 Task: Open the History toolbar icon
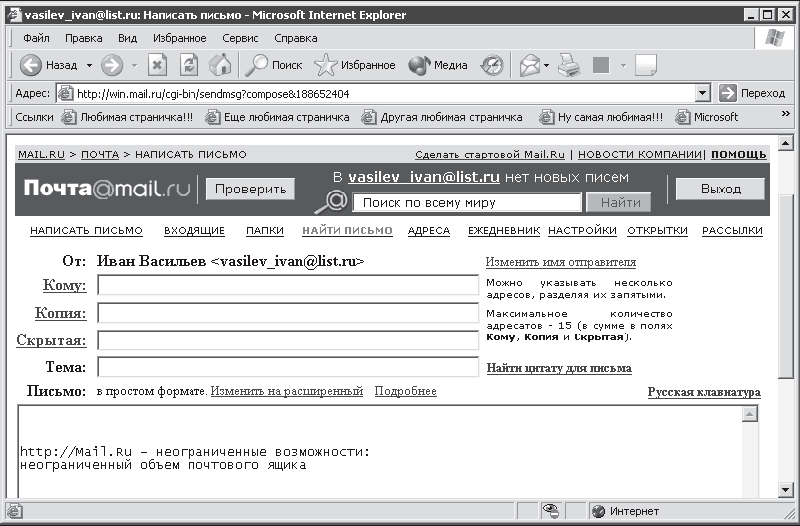[492, 65]
